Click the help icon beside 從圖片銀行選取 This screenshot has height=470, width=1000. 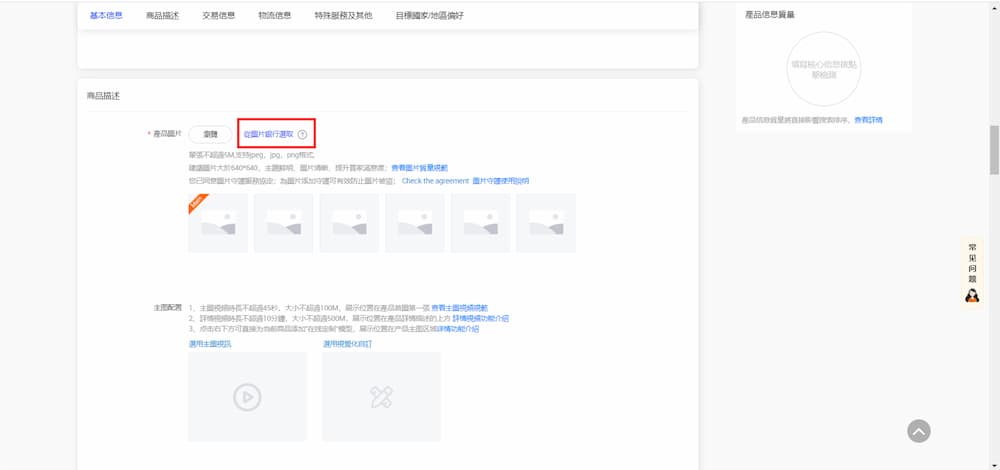[302, 134]
